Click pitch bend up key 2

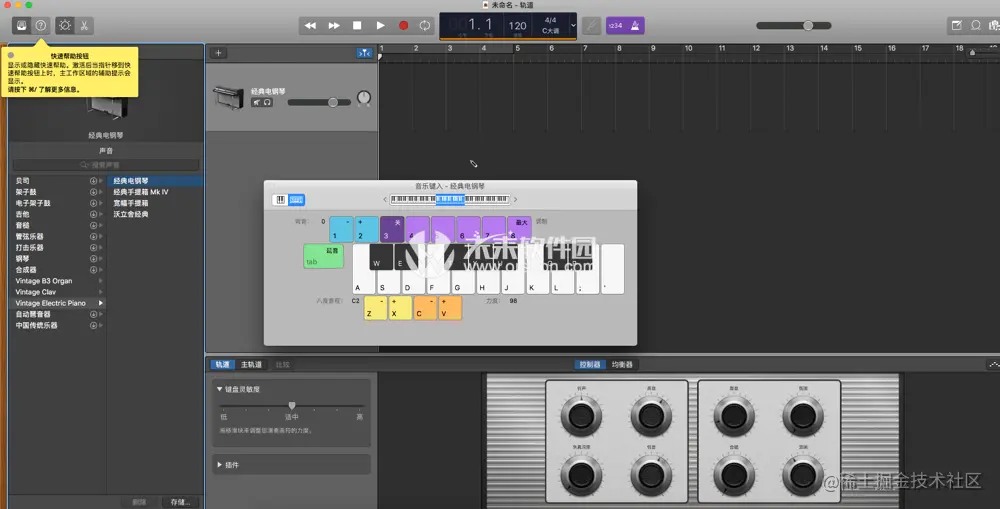367,229
